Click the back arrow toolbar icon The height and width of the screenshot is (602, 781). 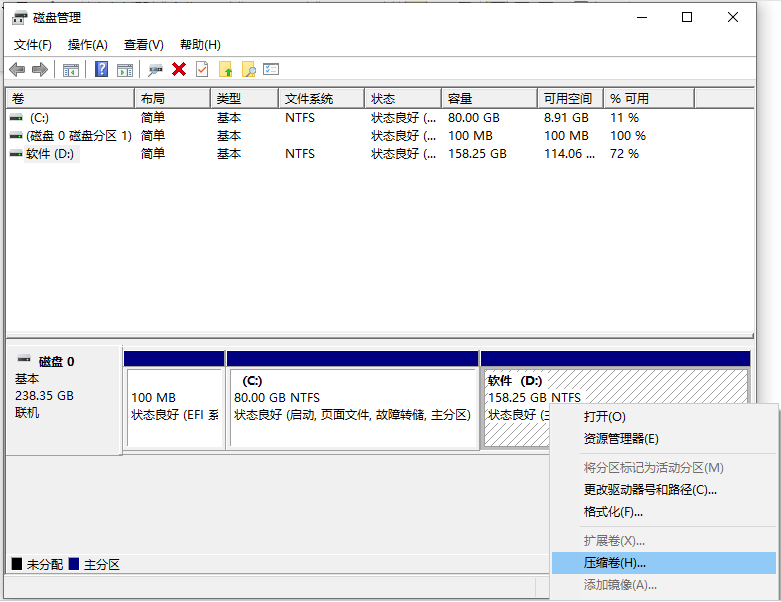[17, 69]
